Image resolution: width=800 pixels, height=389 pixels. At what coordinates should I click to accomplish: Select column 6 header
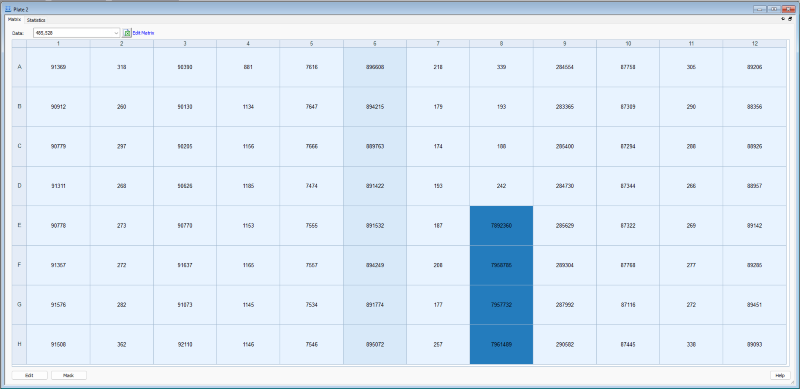point(375,44)
